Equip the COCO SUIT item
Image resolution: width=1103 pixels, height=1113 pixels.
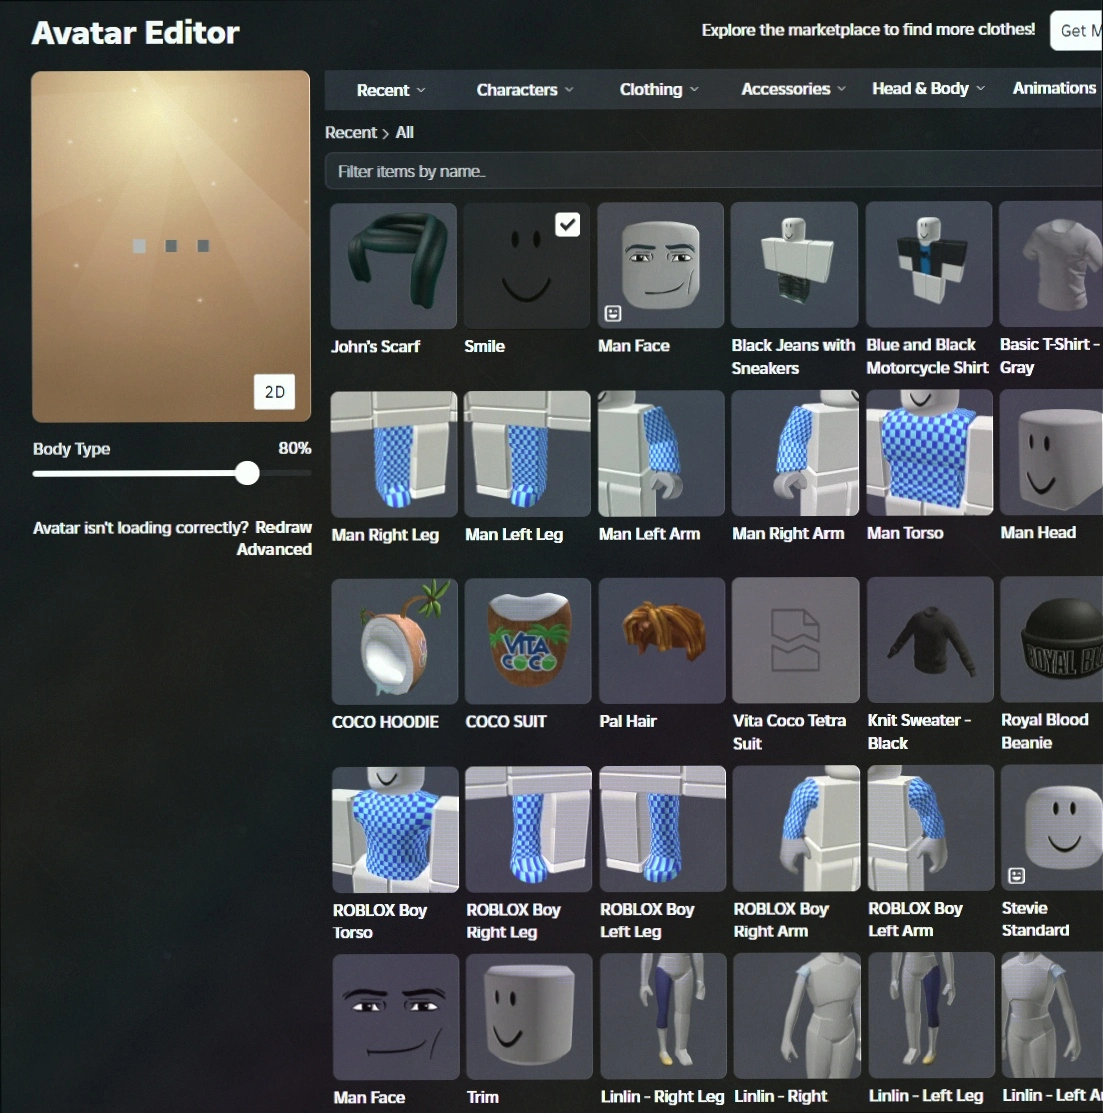point(528,641)
